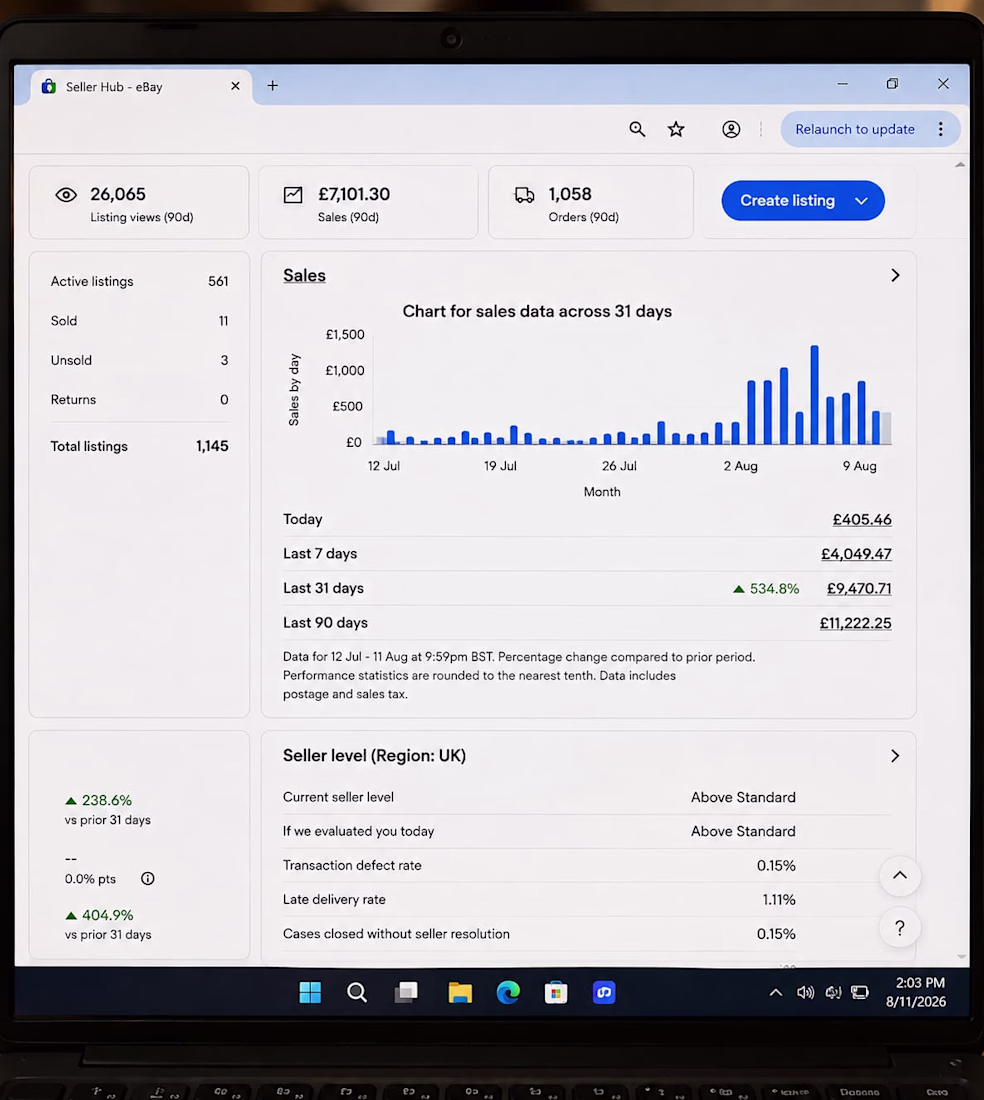This screenshot has width=984, height=1100.
Task: Open Last 90 days £11,222.25 link
Action: [856, 623]
